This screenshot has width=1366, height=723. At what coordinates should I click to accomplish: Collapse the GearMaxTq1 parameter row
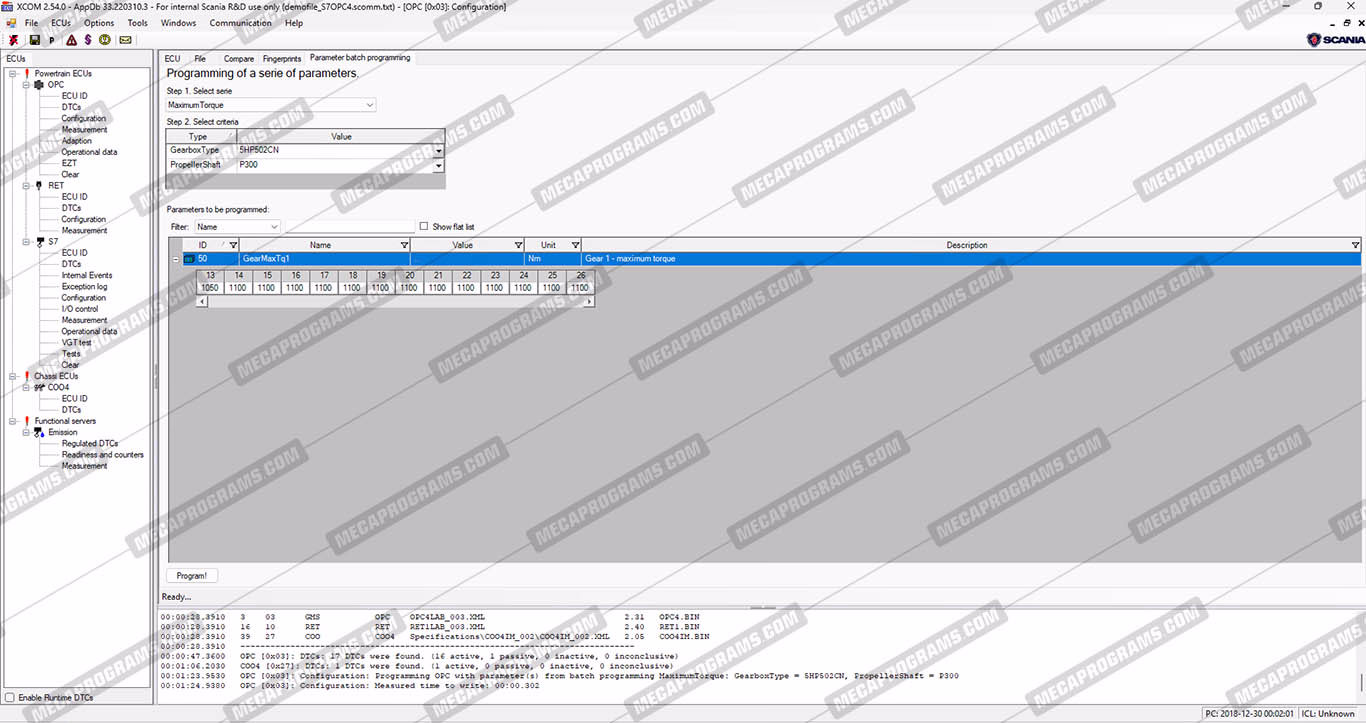pos(176,259)
